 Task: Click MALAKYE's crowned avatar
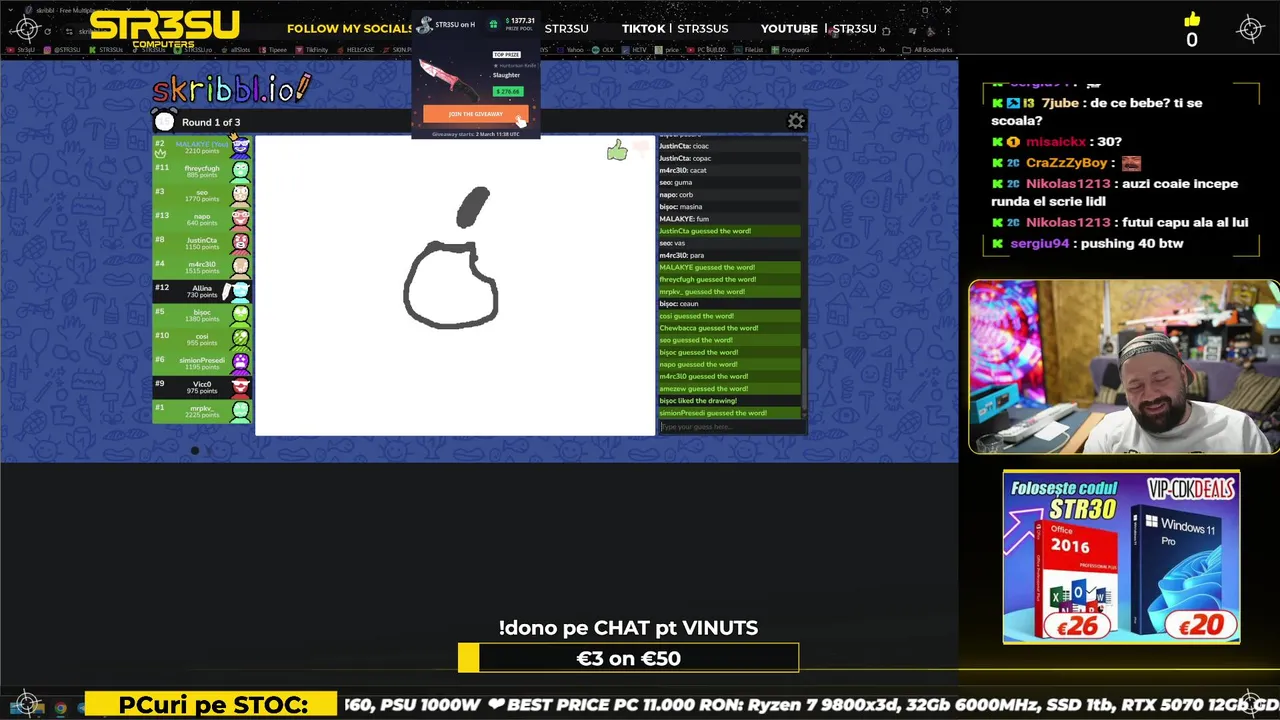pyautogui.click(x=240, y=147)
